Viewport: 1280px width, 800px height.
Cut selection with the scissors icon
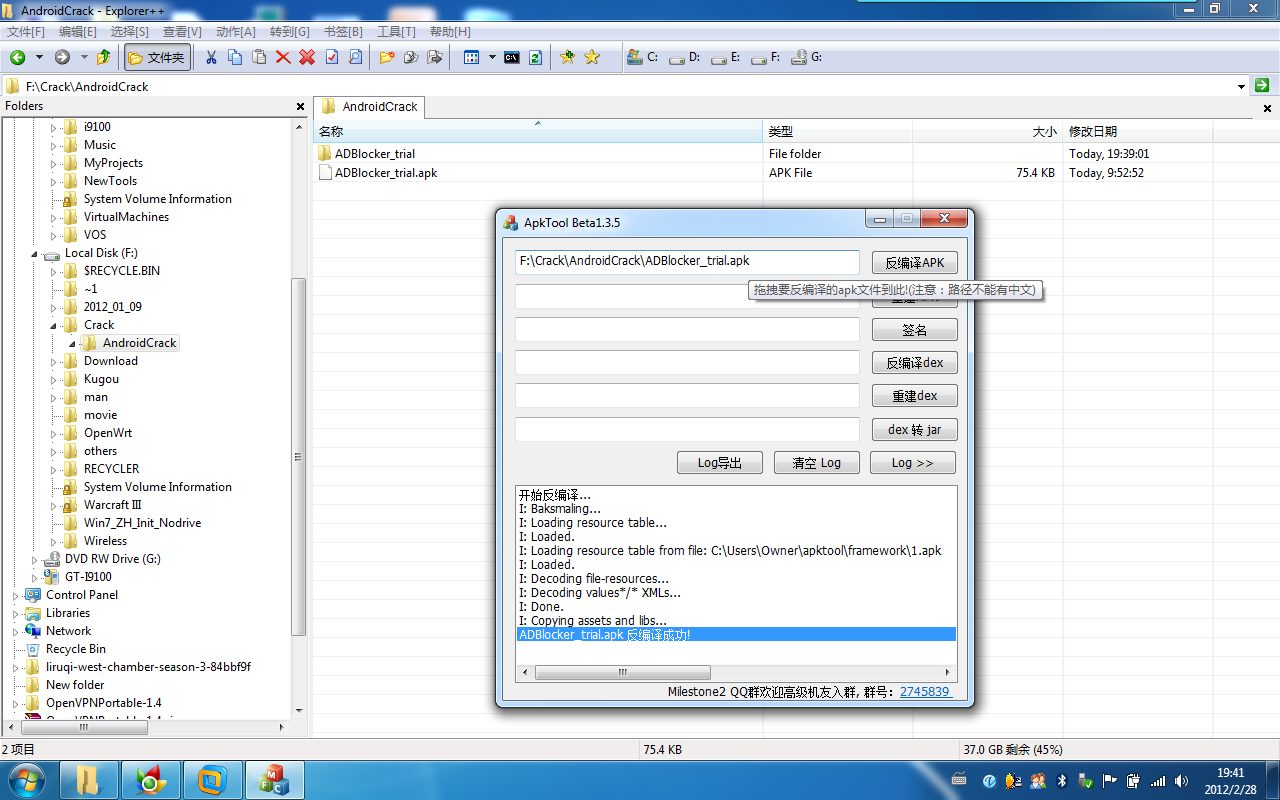click(211, 58)
